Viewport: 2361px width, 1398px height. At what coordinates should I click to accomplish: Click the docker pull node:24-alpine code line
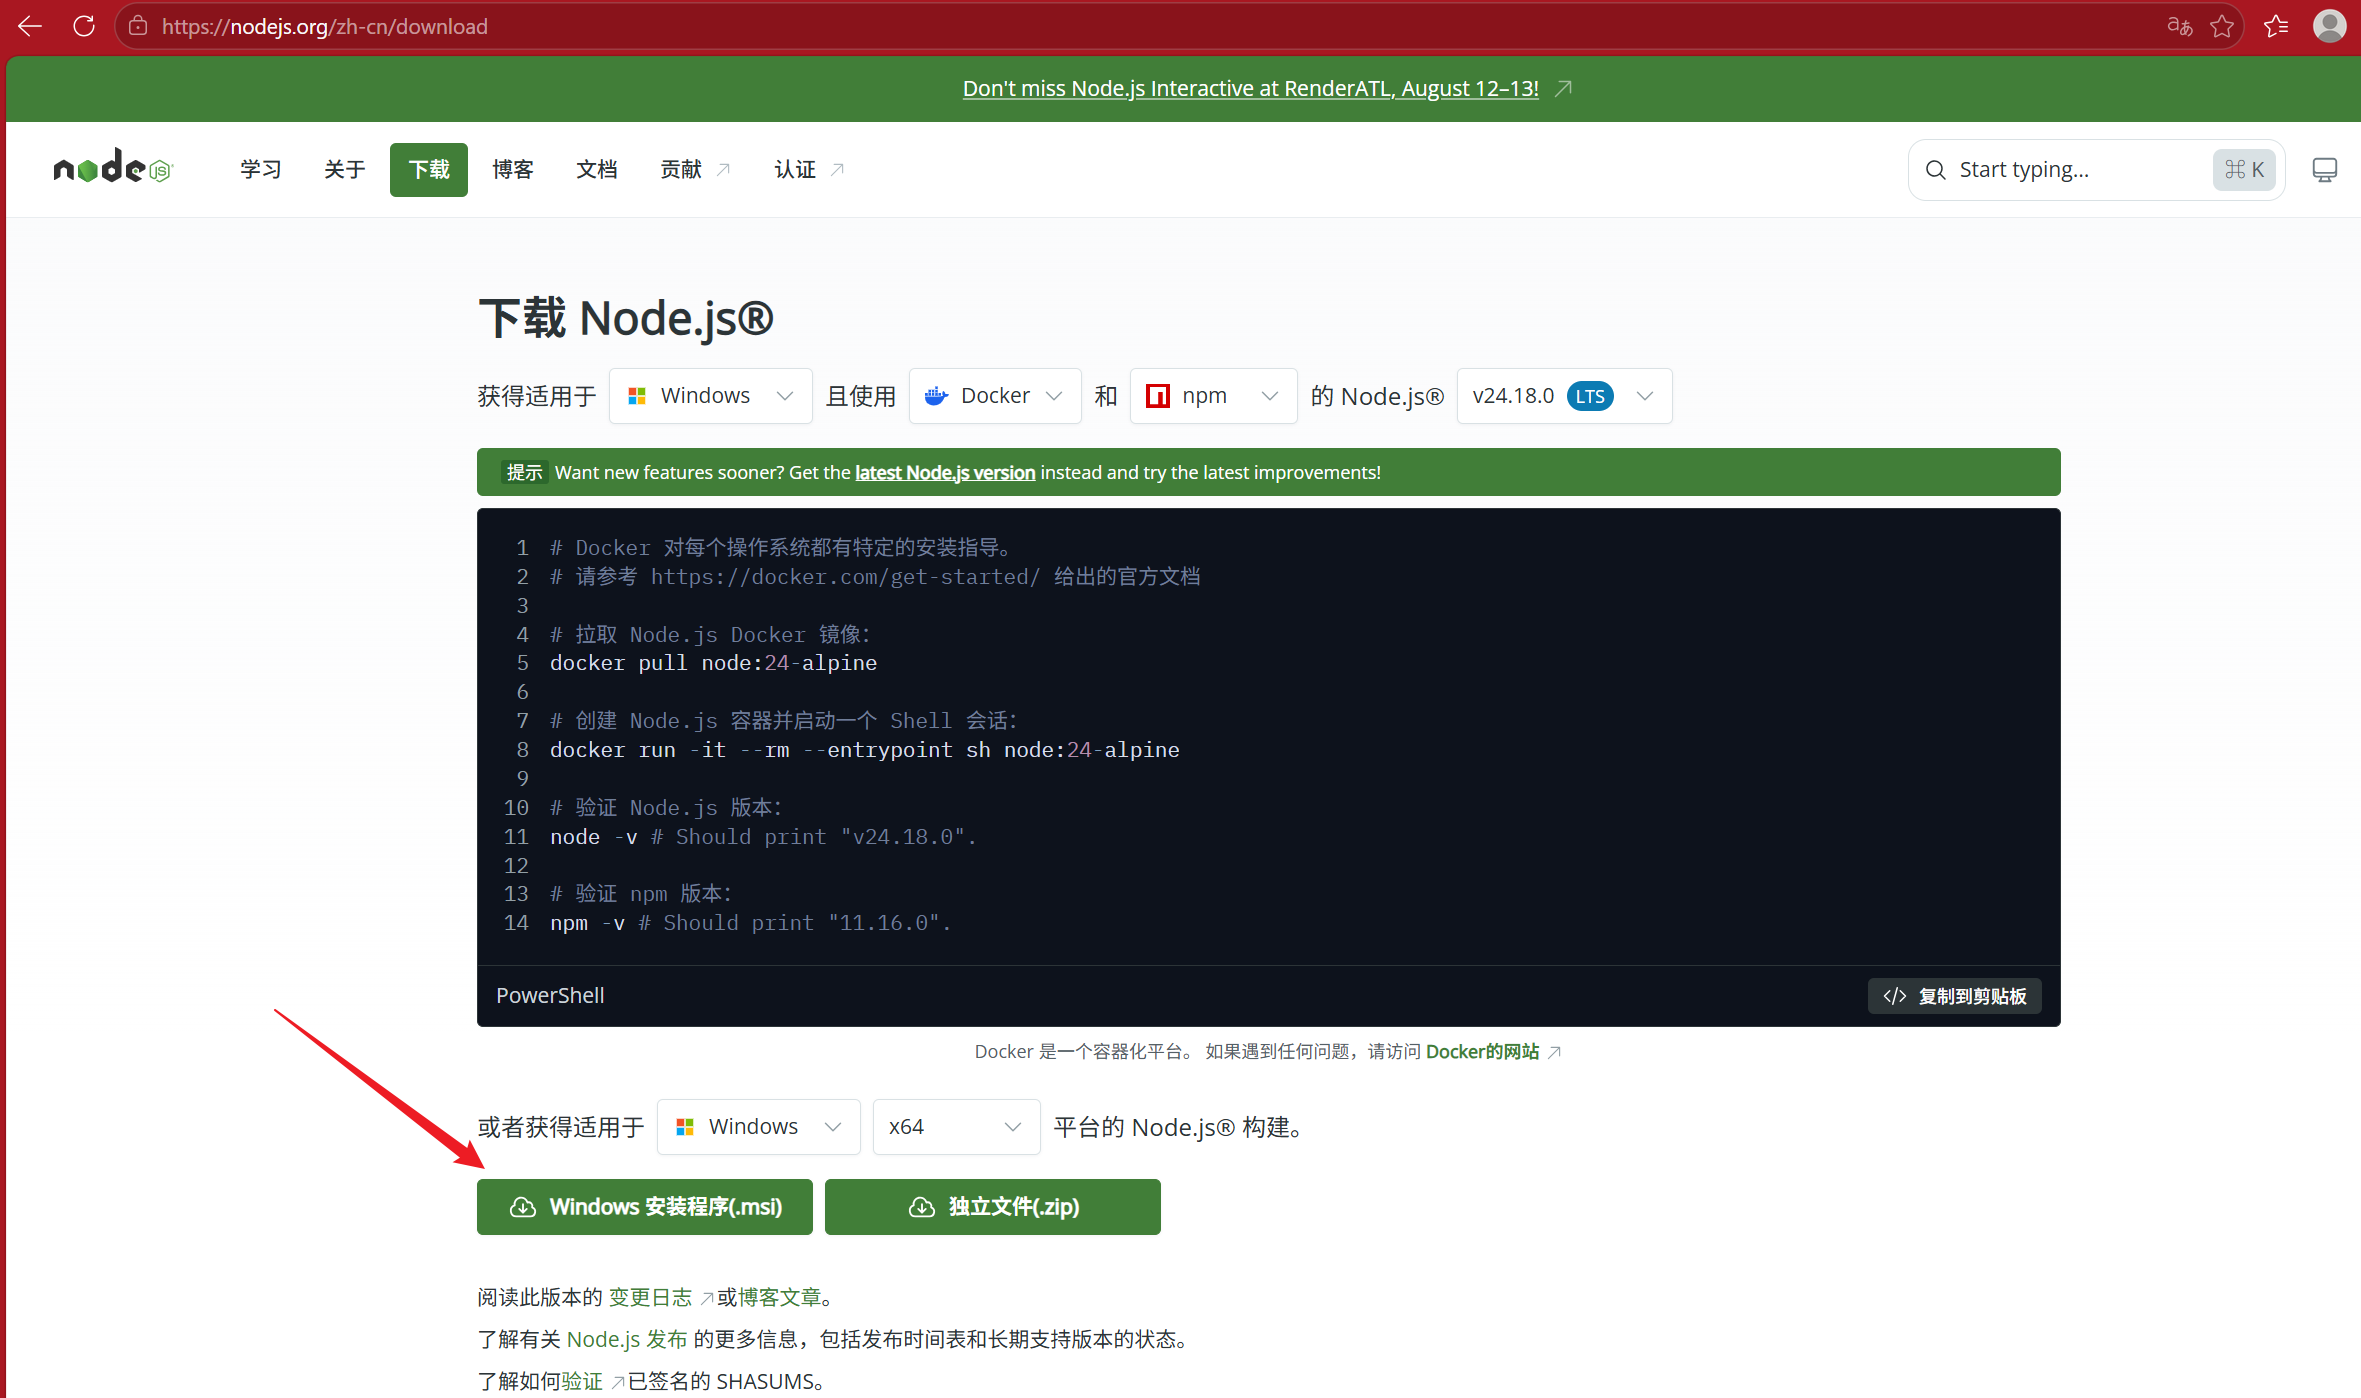(x=713, y=663)
